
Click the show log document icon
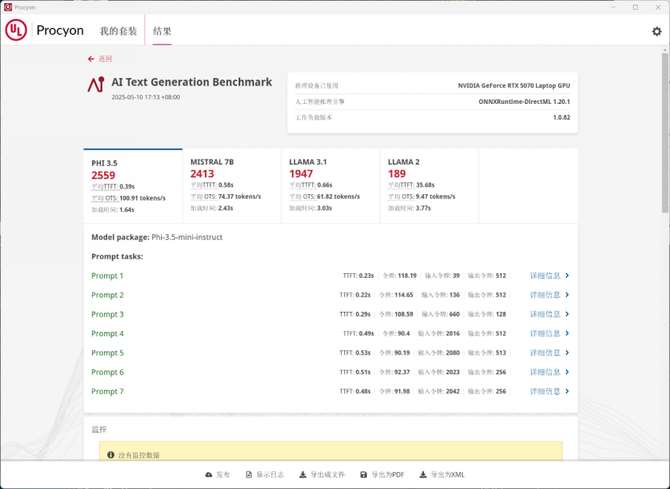pos(250,475)
